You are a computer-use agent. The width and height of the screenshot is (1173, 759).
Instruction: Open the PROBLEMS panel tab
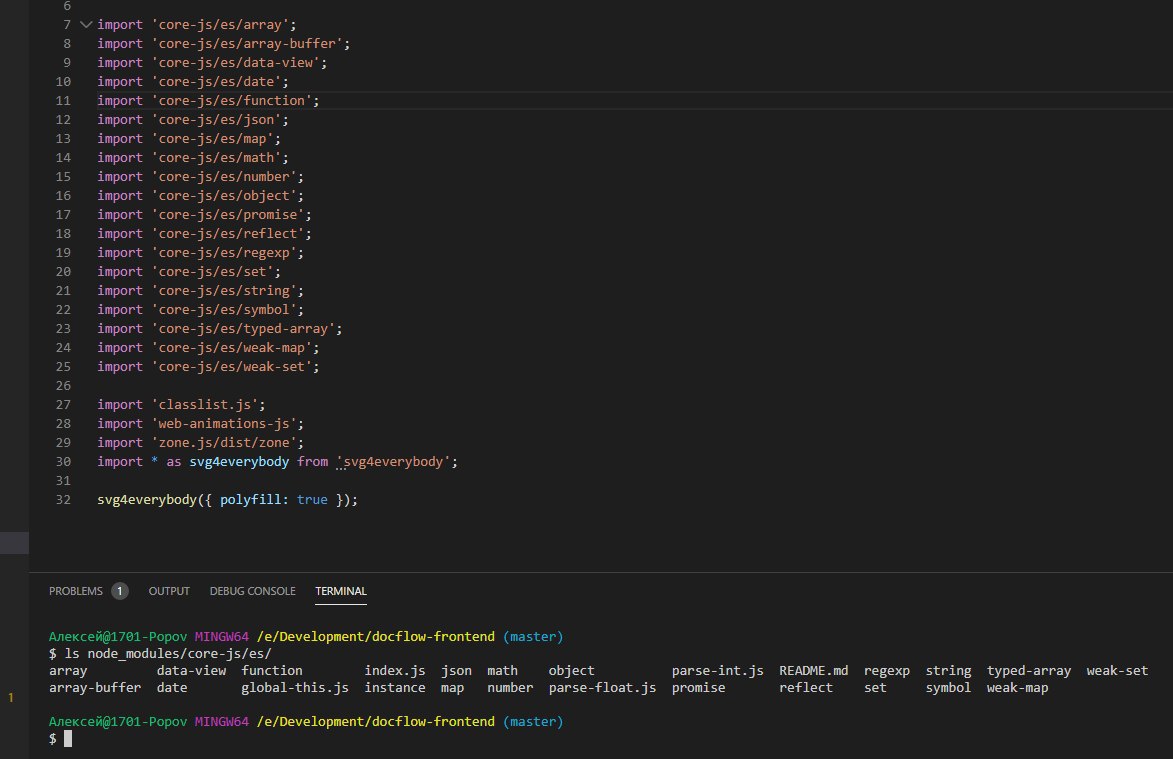click(x=75, y=591)
